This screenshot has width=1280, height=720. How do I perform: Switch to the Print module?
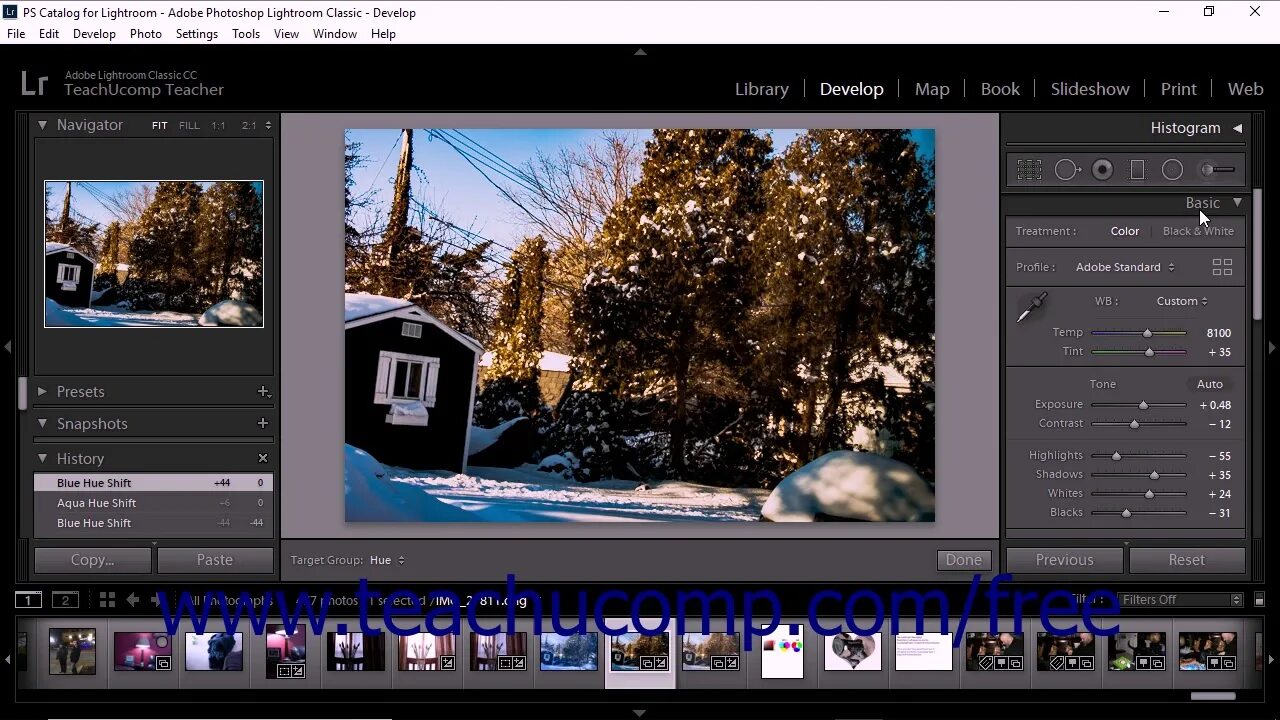(x=1178, y=89)
